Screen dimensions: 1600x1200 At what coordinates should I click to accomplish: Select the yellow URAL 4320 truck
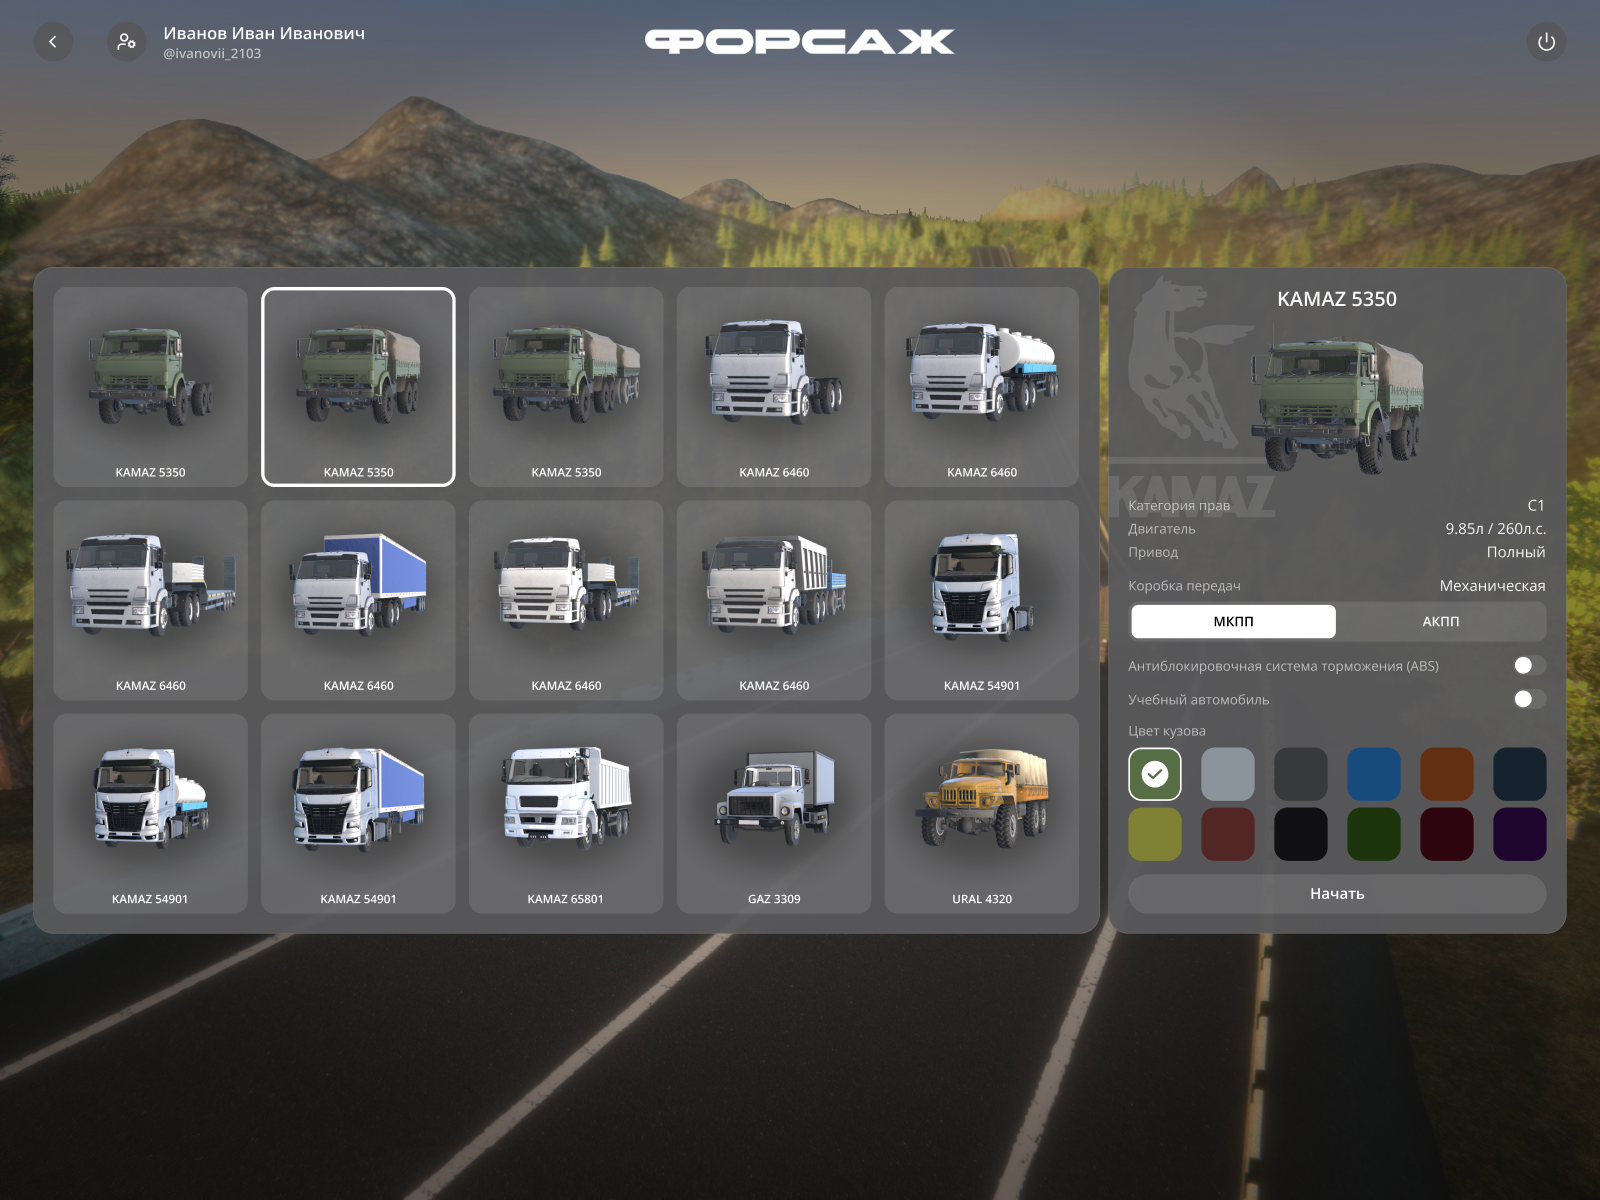pyautogui.click(x=981, y=812)
